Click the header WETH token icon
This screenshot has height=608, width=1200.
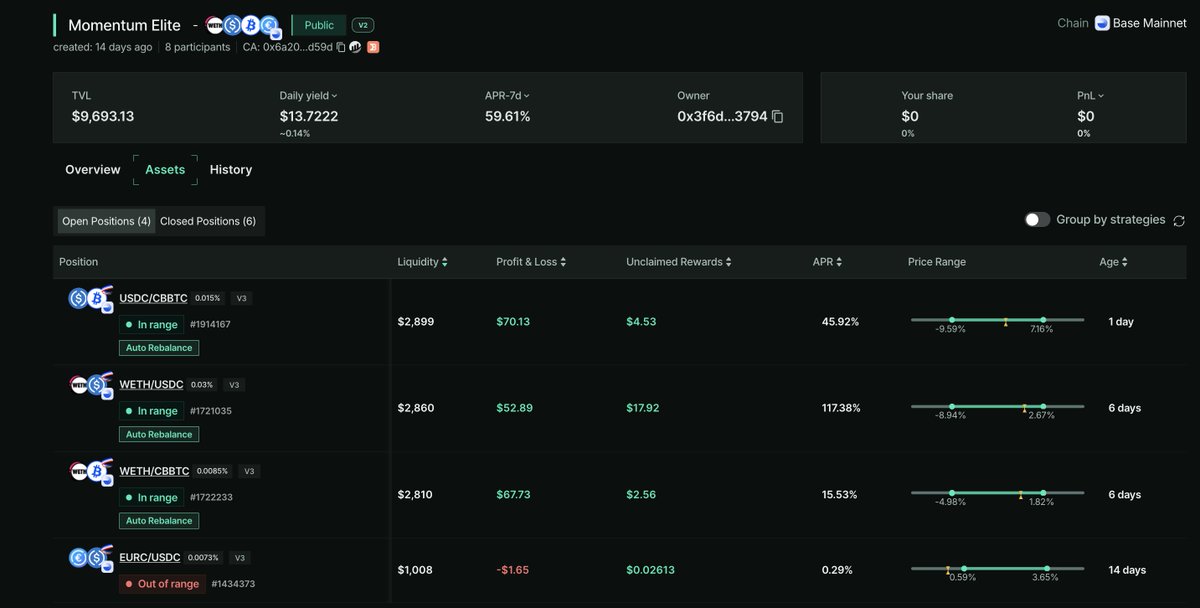(214, 25)
